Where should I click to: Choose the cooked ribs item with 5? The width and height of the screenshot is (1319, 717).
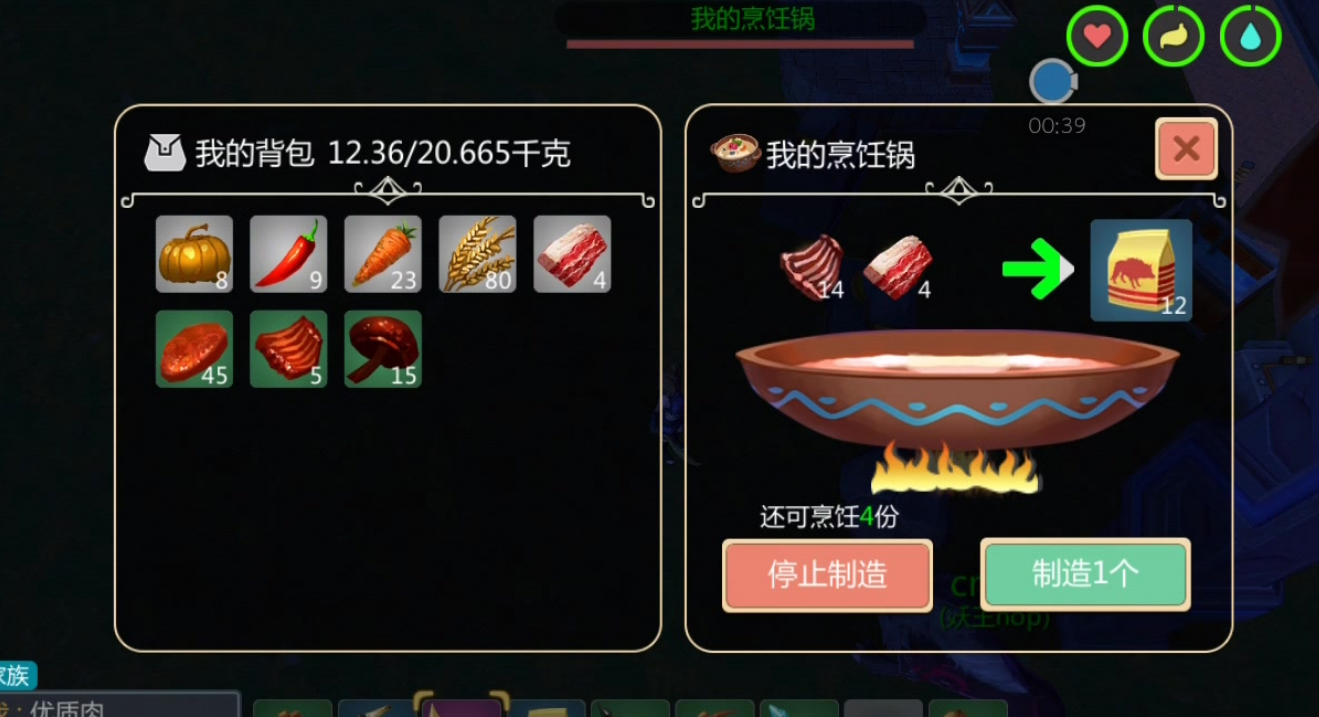tap(288, 348)
